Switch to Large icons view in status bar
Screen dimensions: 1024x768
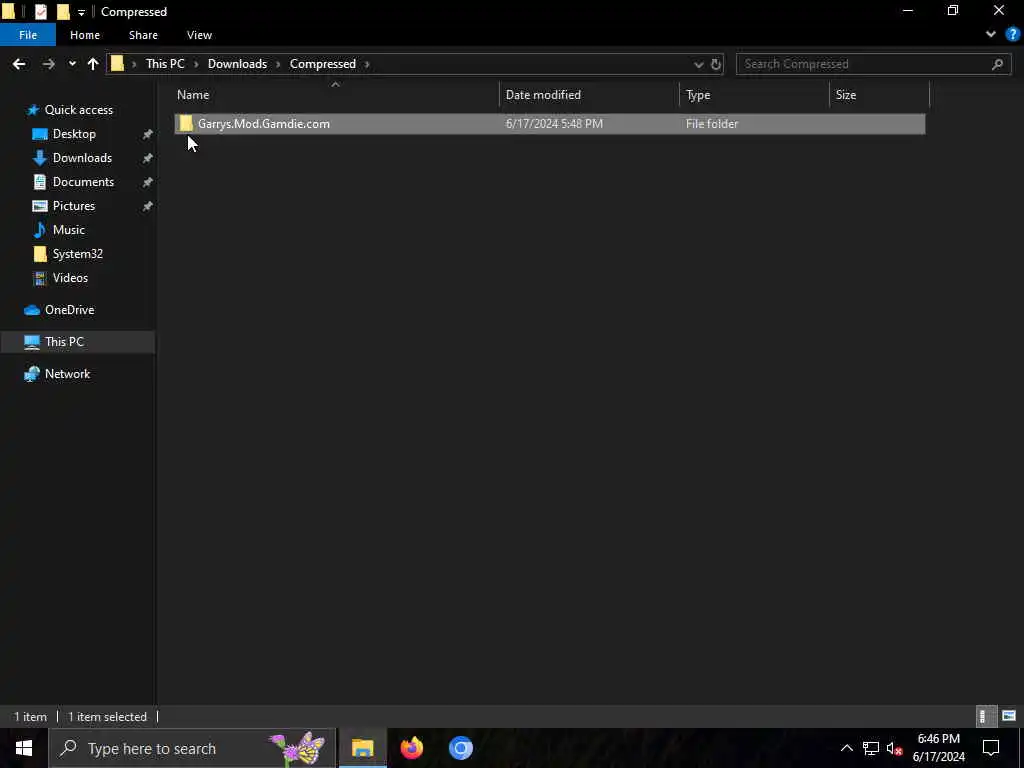[x=1008, y=716]
